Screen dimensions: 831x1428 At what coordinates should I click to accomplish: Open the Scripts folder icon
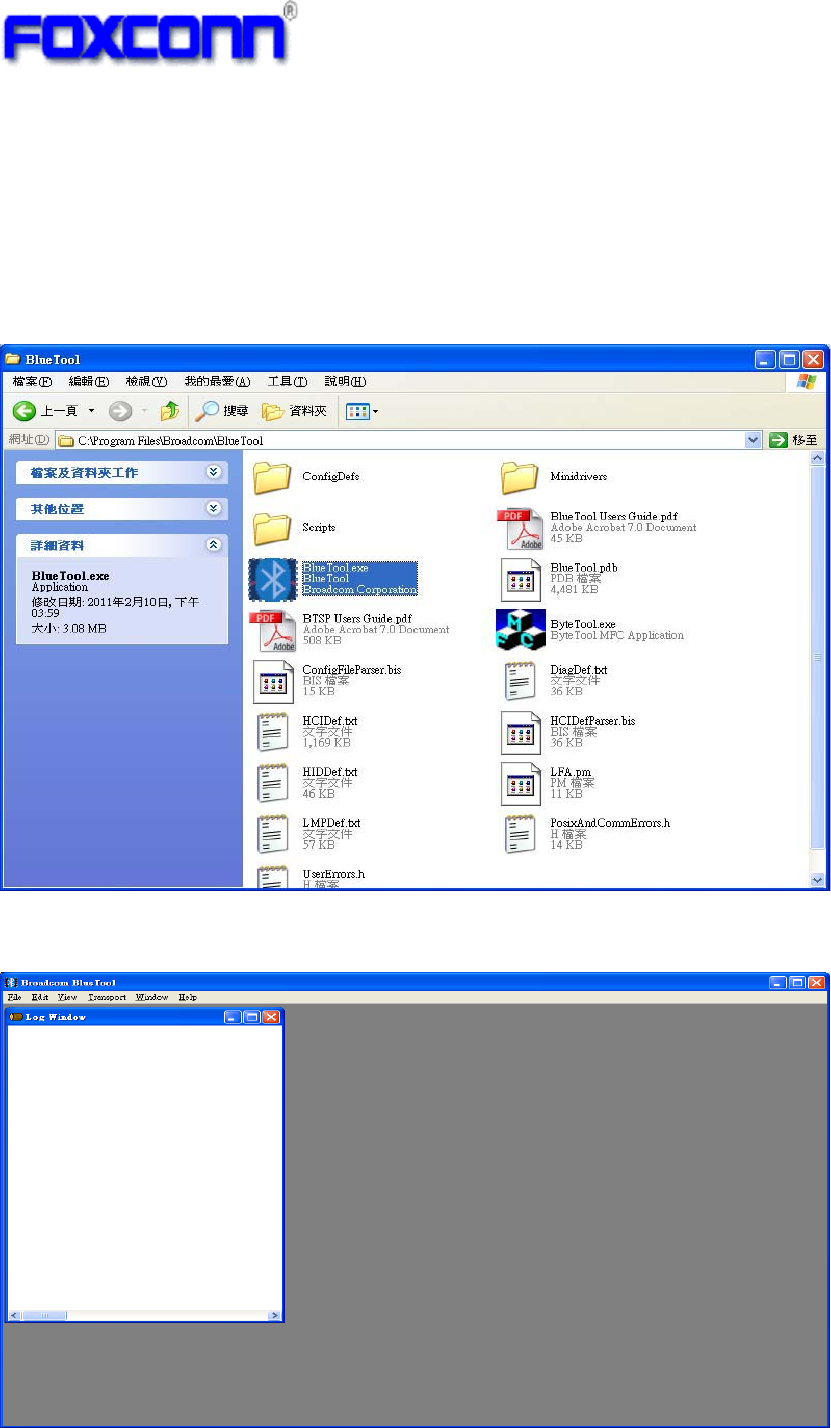tap(272, 528)
